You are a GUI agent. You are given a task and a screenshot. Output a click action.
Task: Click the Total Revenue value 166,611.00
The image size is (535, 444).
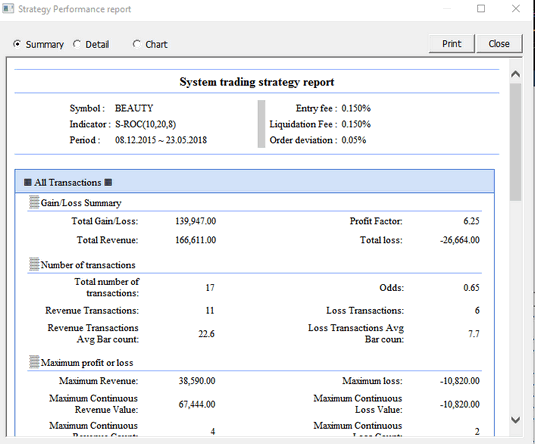(x=196, y=240)
